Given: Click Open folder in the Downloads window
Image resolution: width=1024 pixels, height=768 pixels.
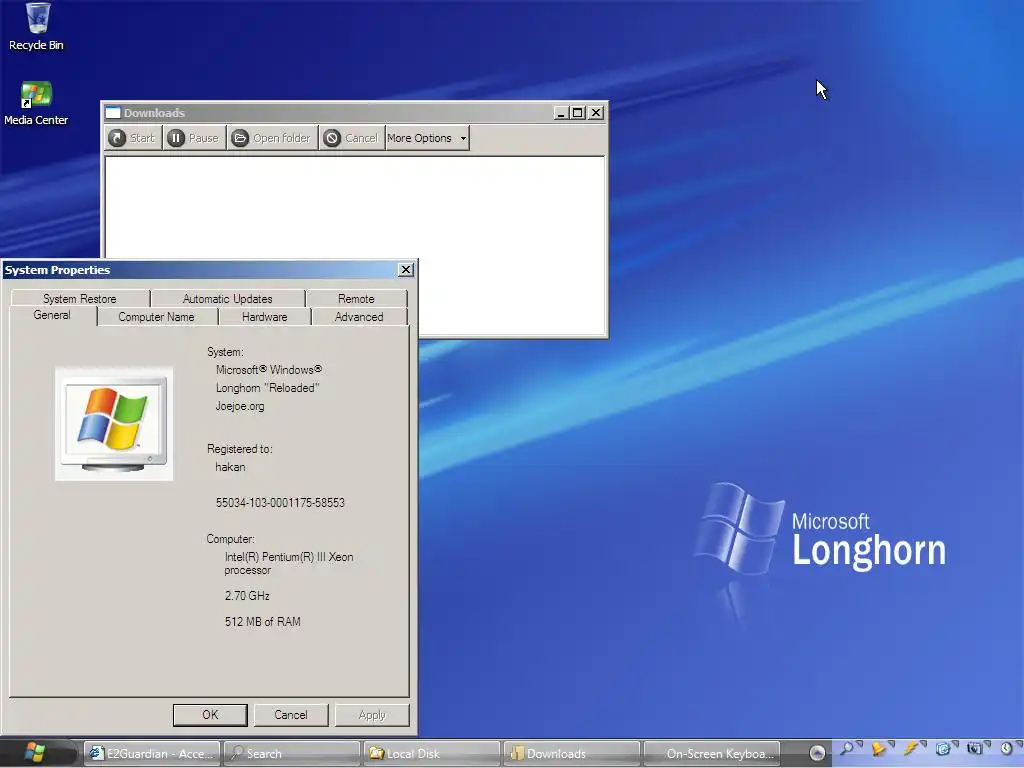Looking at the screenshot, I should tap(272, 138).
